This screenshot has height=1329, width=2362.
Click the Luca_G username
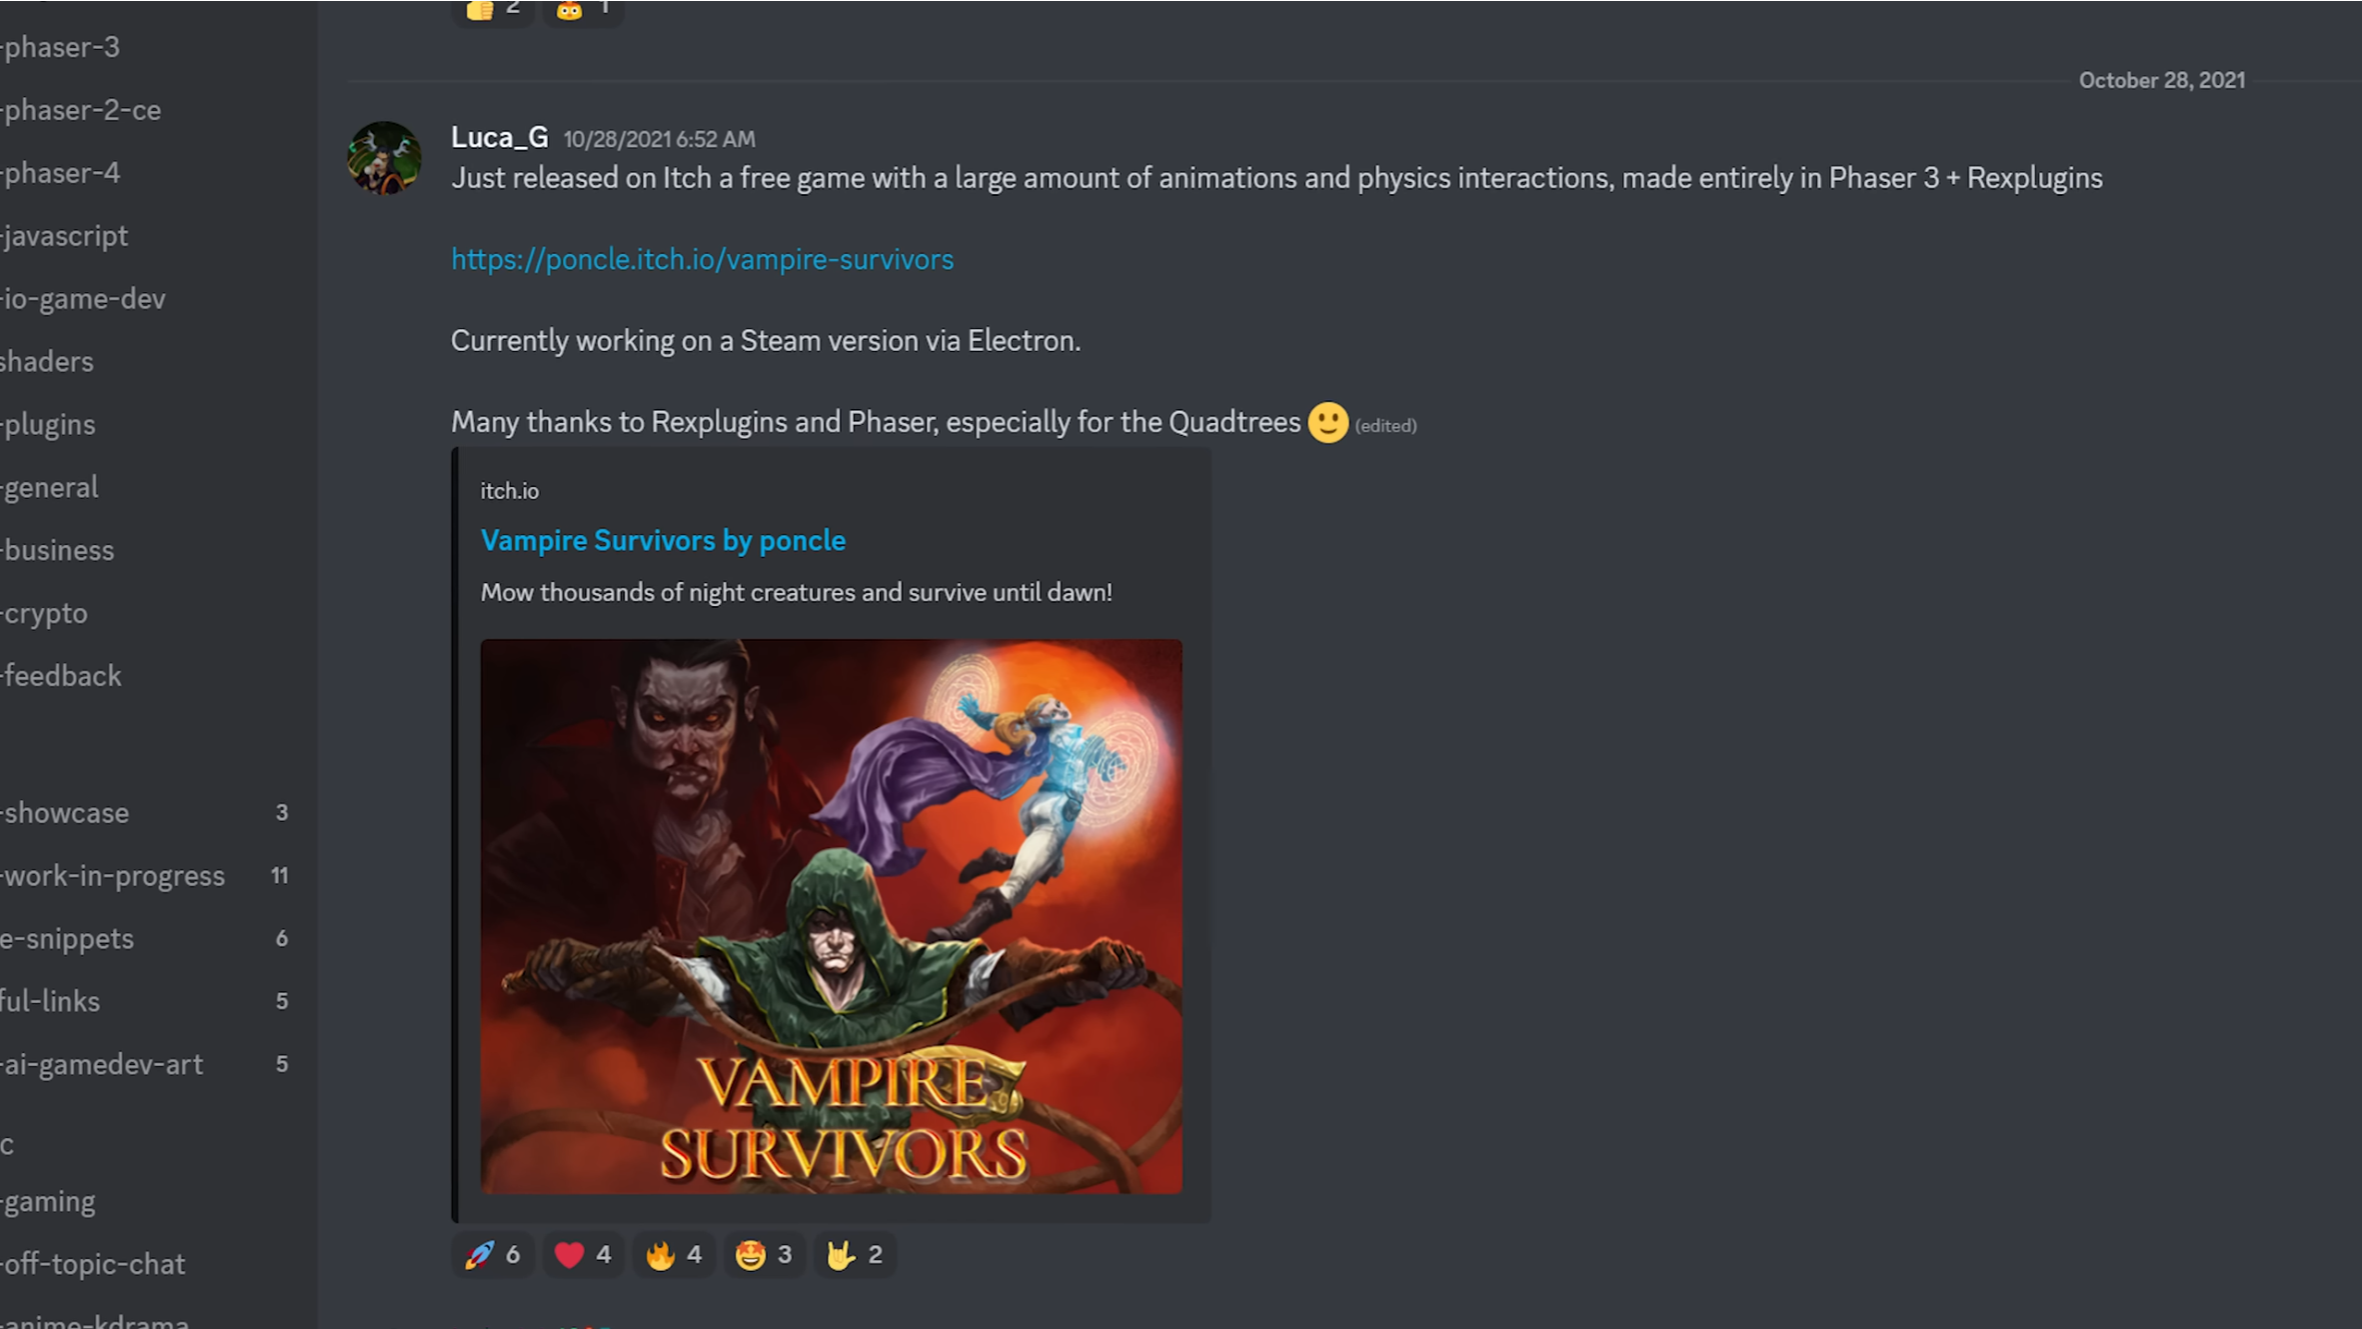coord(499,137)
